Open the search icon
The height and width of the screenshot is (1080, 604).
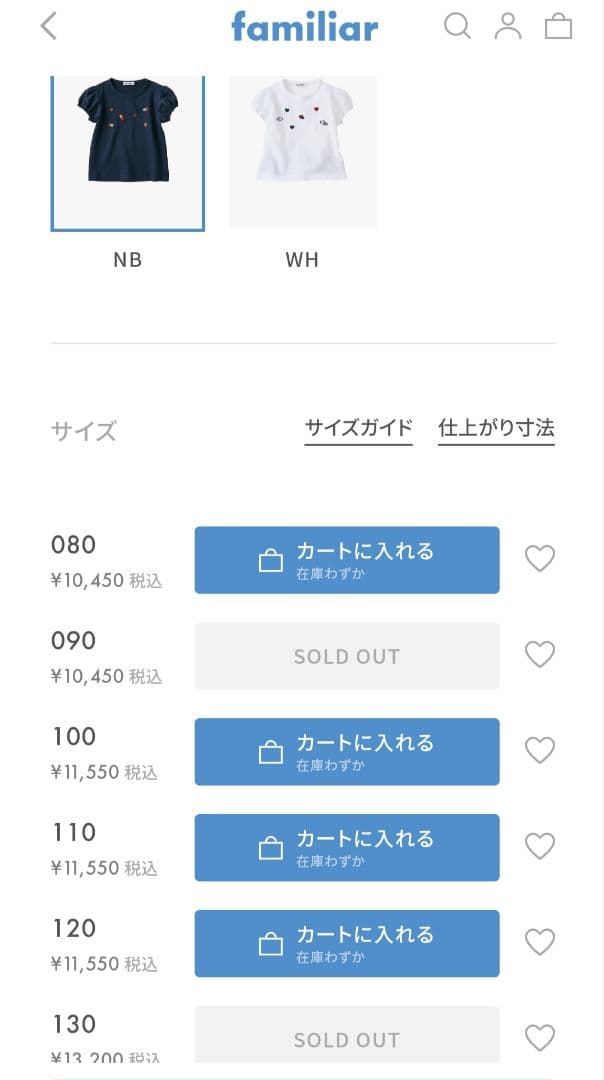pyautogui.click(x=459, y=27)
